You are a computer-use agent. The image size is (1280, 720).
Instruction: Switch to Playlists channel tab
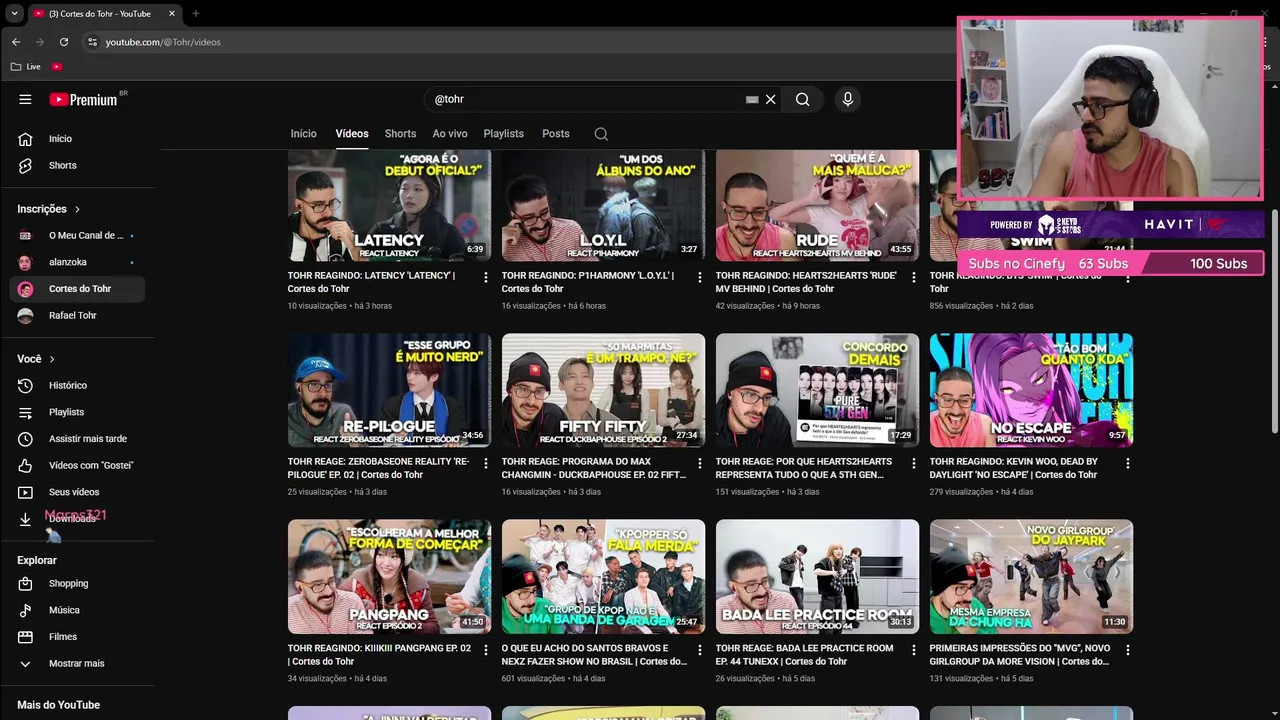click(503, 134)
